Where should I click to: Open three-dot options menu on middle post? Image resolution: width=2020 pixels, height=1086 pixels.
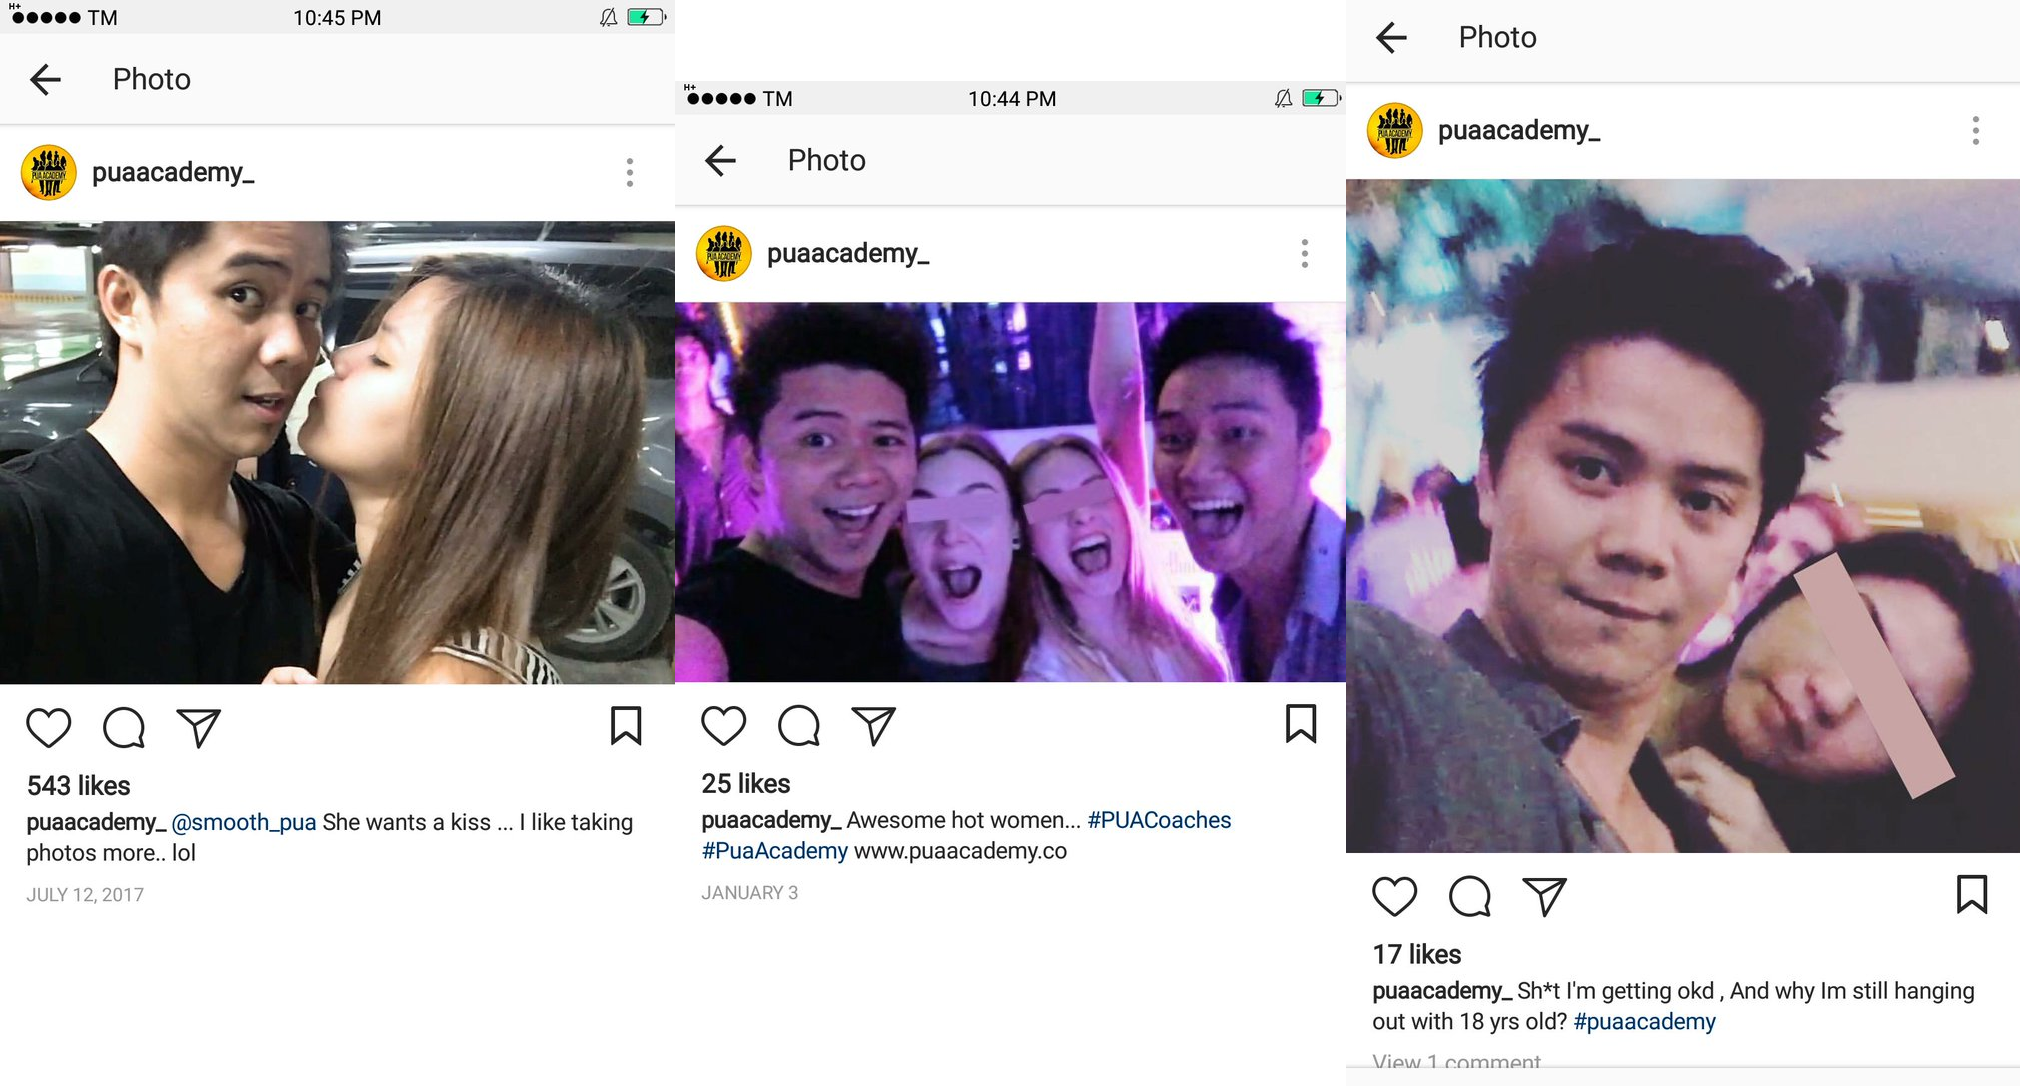1304,253
